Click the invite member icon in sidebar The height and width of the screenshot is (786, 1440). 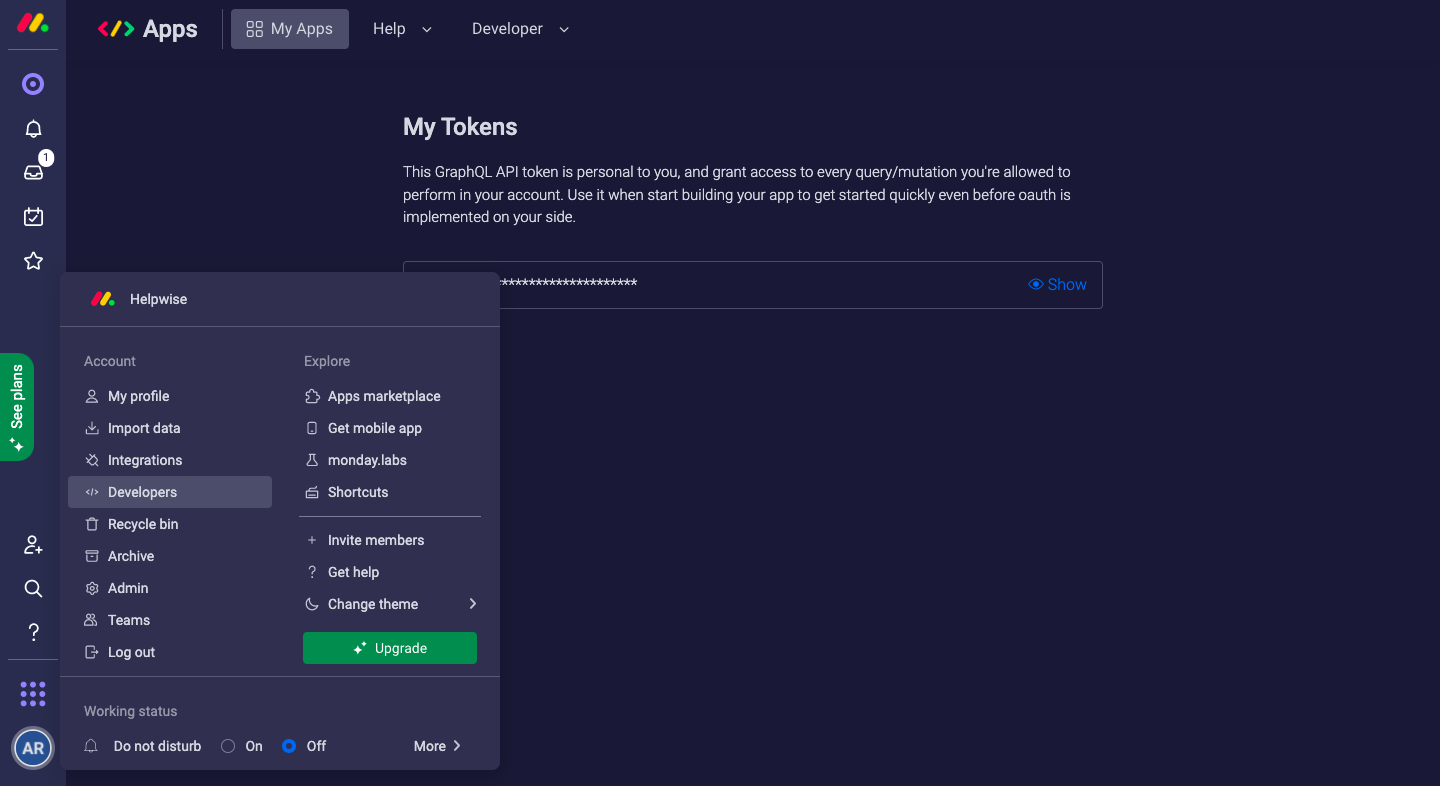(x=33, y=545)
